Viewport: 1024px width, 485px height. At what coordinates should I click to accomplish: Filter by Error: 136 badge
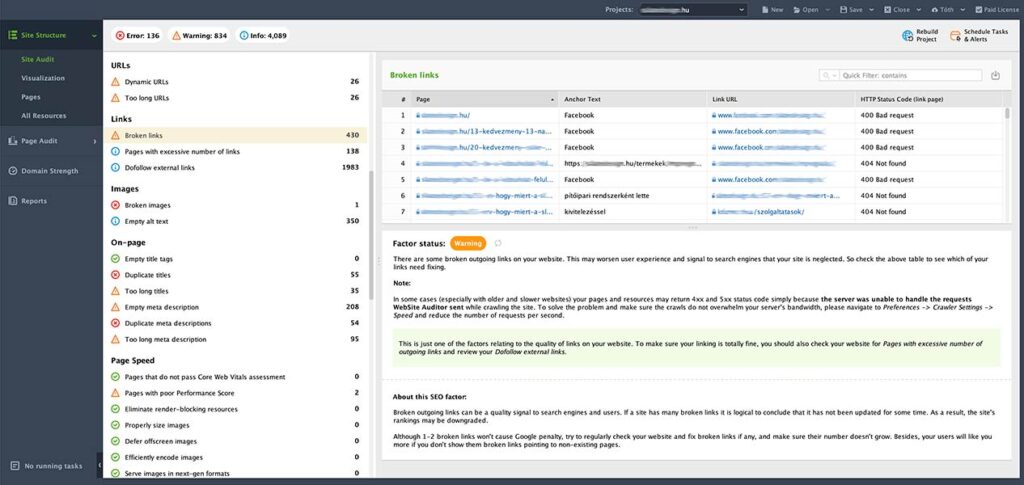click(x=137, y=36)
